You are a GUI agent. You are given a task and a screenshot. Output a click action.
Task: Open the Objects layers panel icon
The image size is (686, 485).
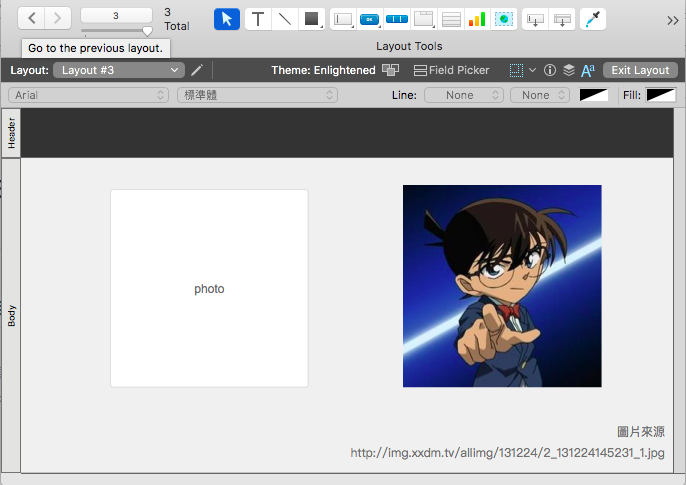pos(569,70)
